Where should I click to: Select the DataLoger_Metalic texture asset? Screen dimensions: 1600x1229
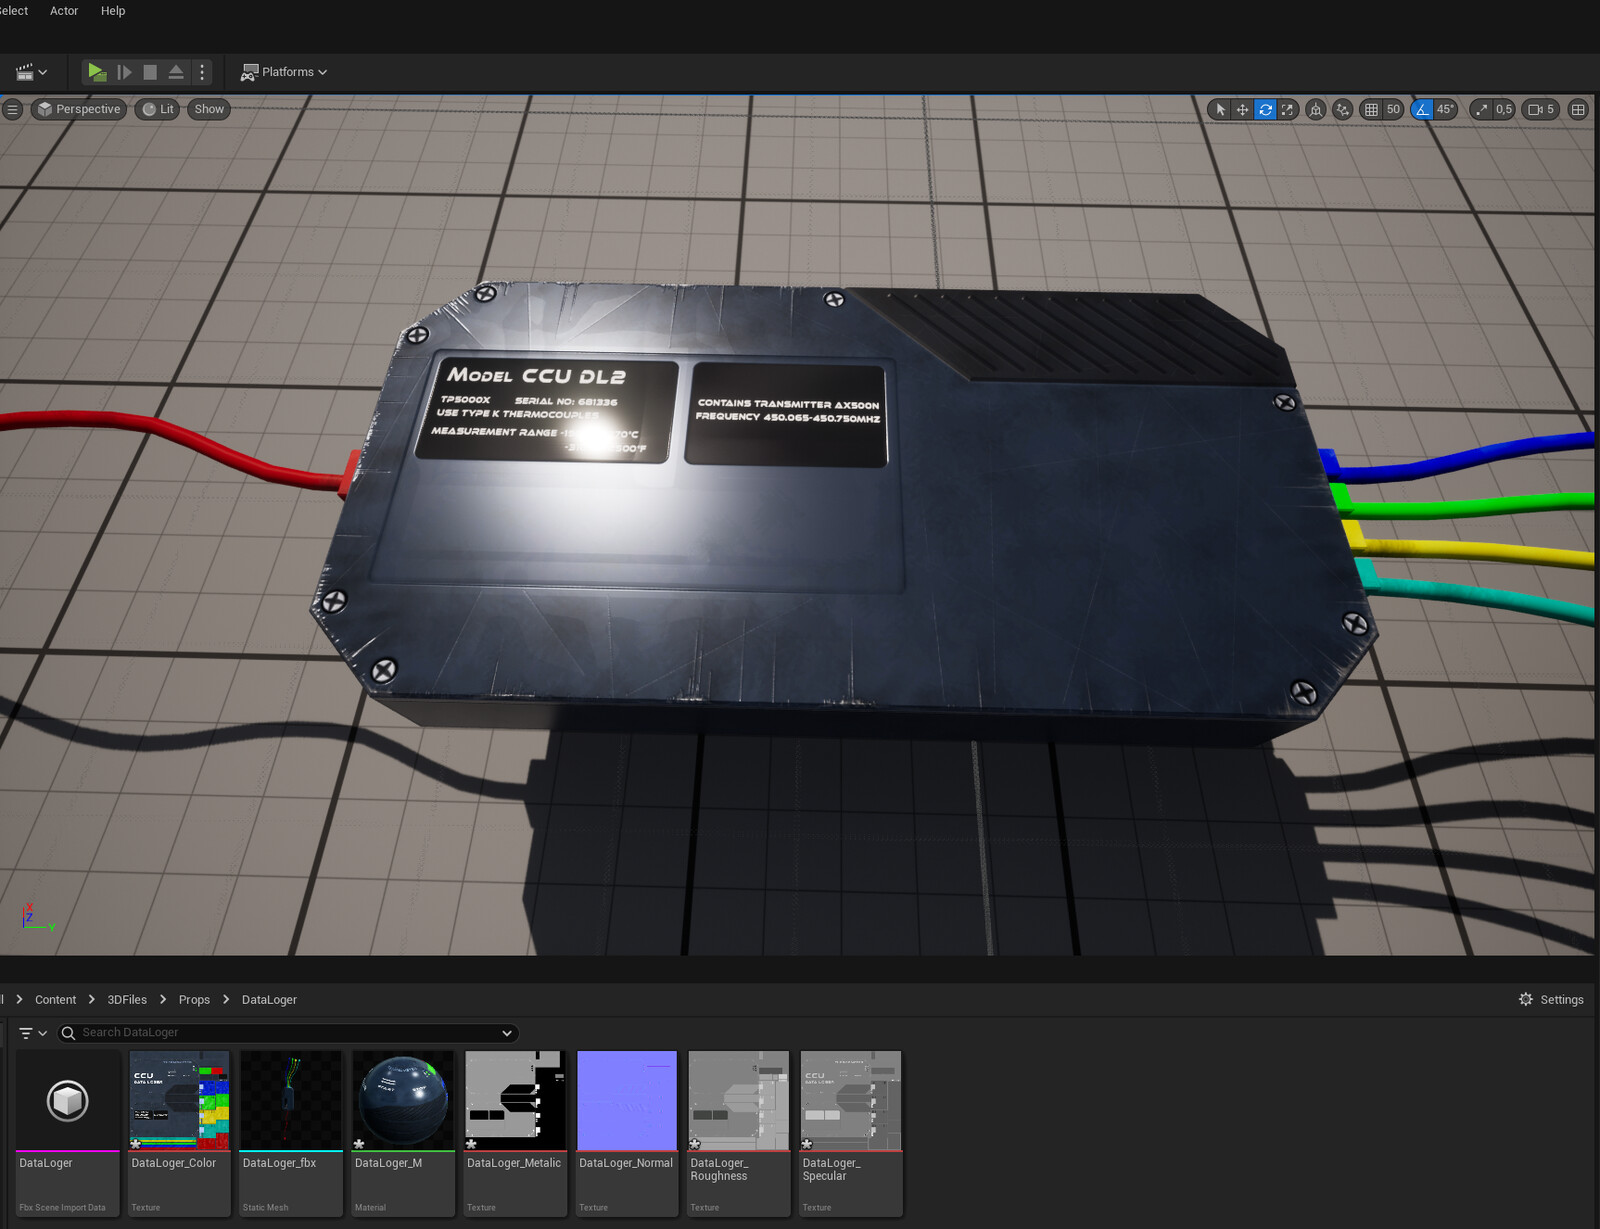tap(515, 1133)
